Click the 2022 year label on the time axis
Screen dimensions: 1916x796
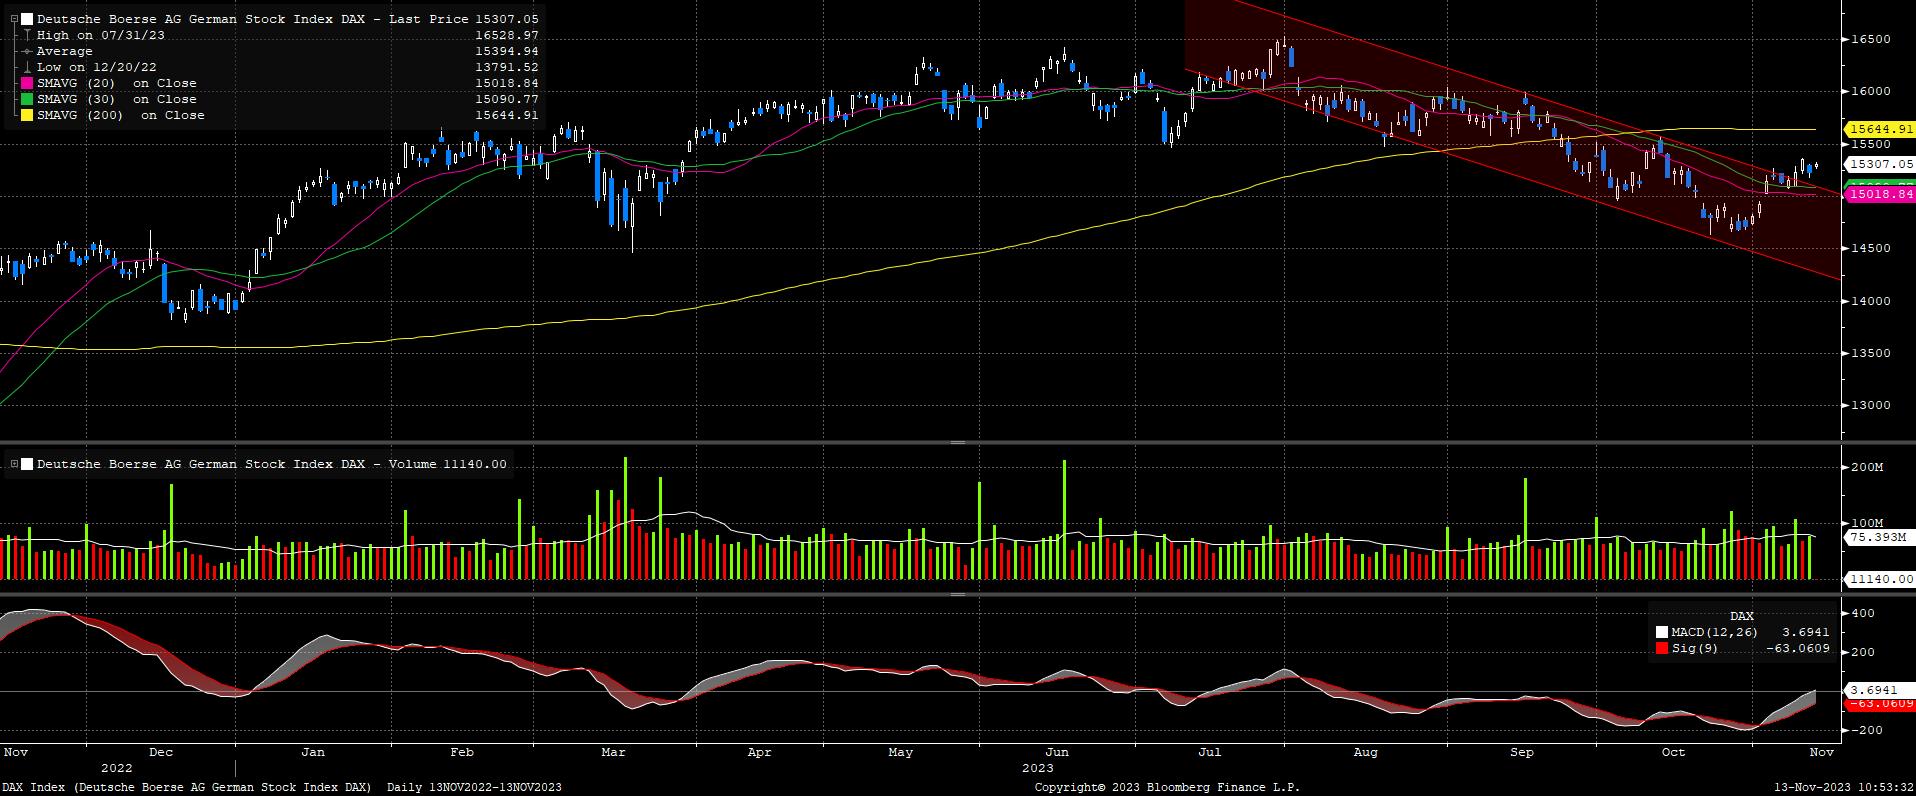tap(116, 768)
